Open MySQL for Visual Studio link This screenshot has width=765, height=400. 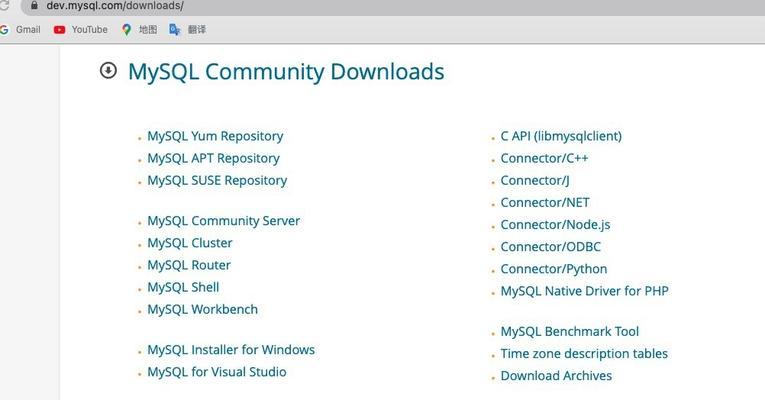click(x=217, y=372)
